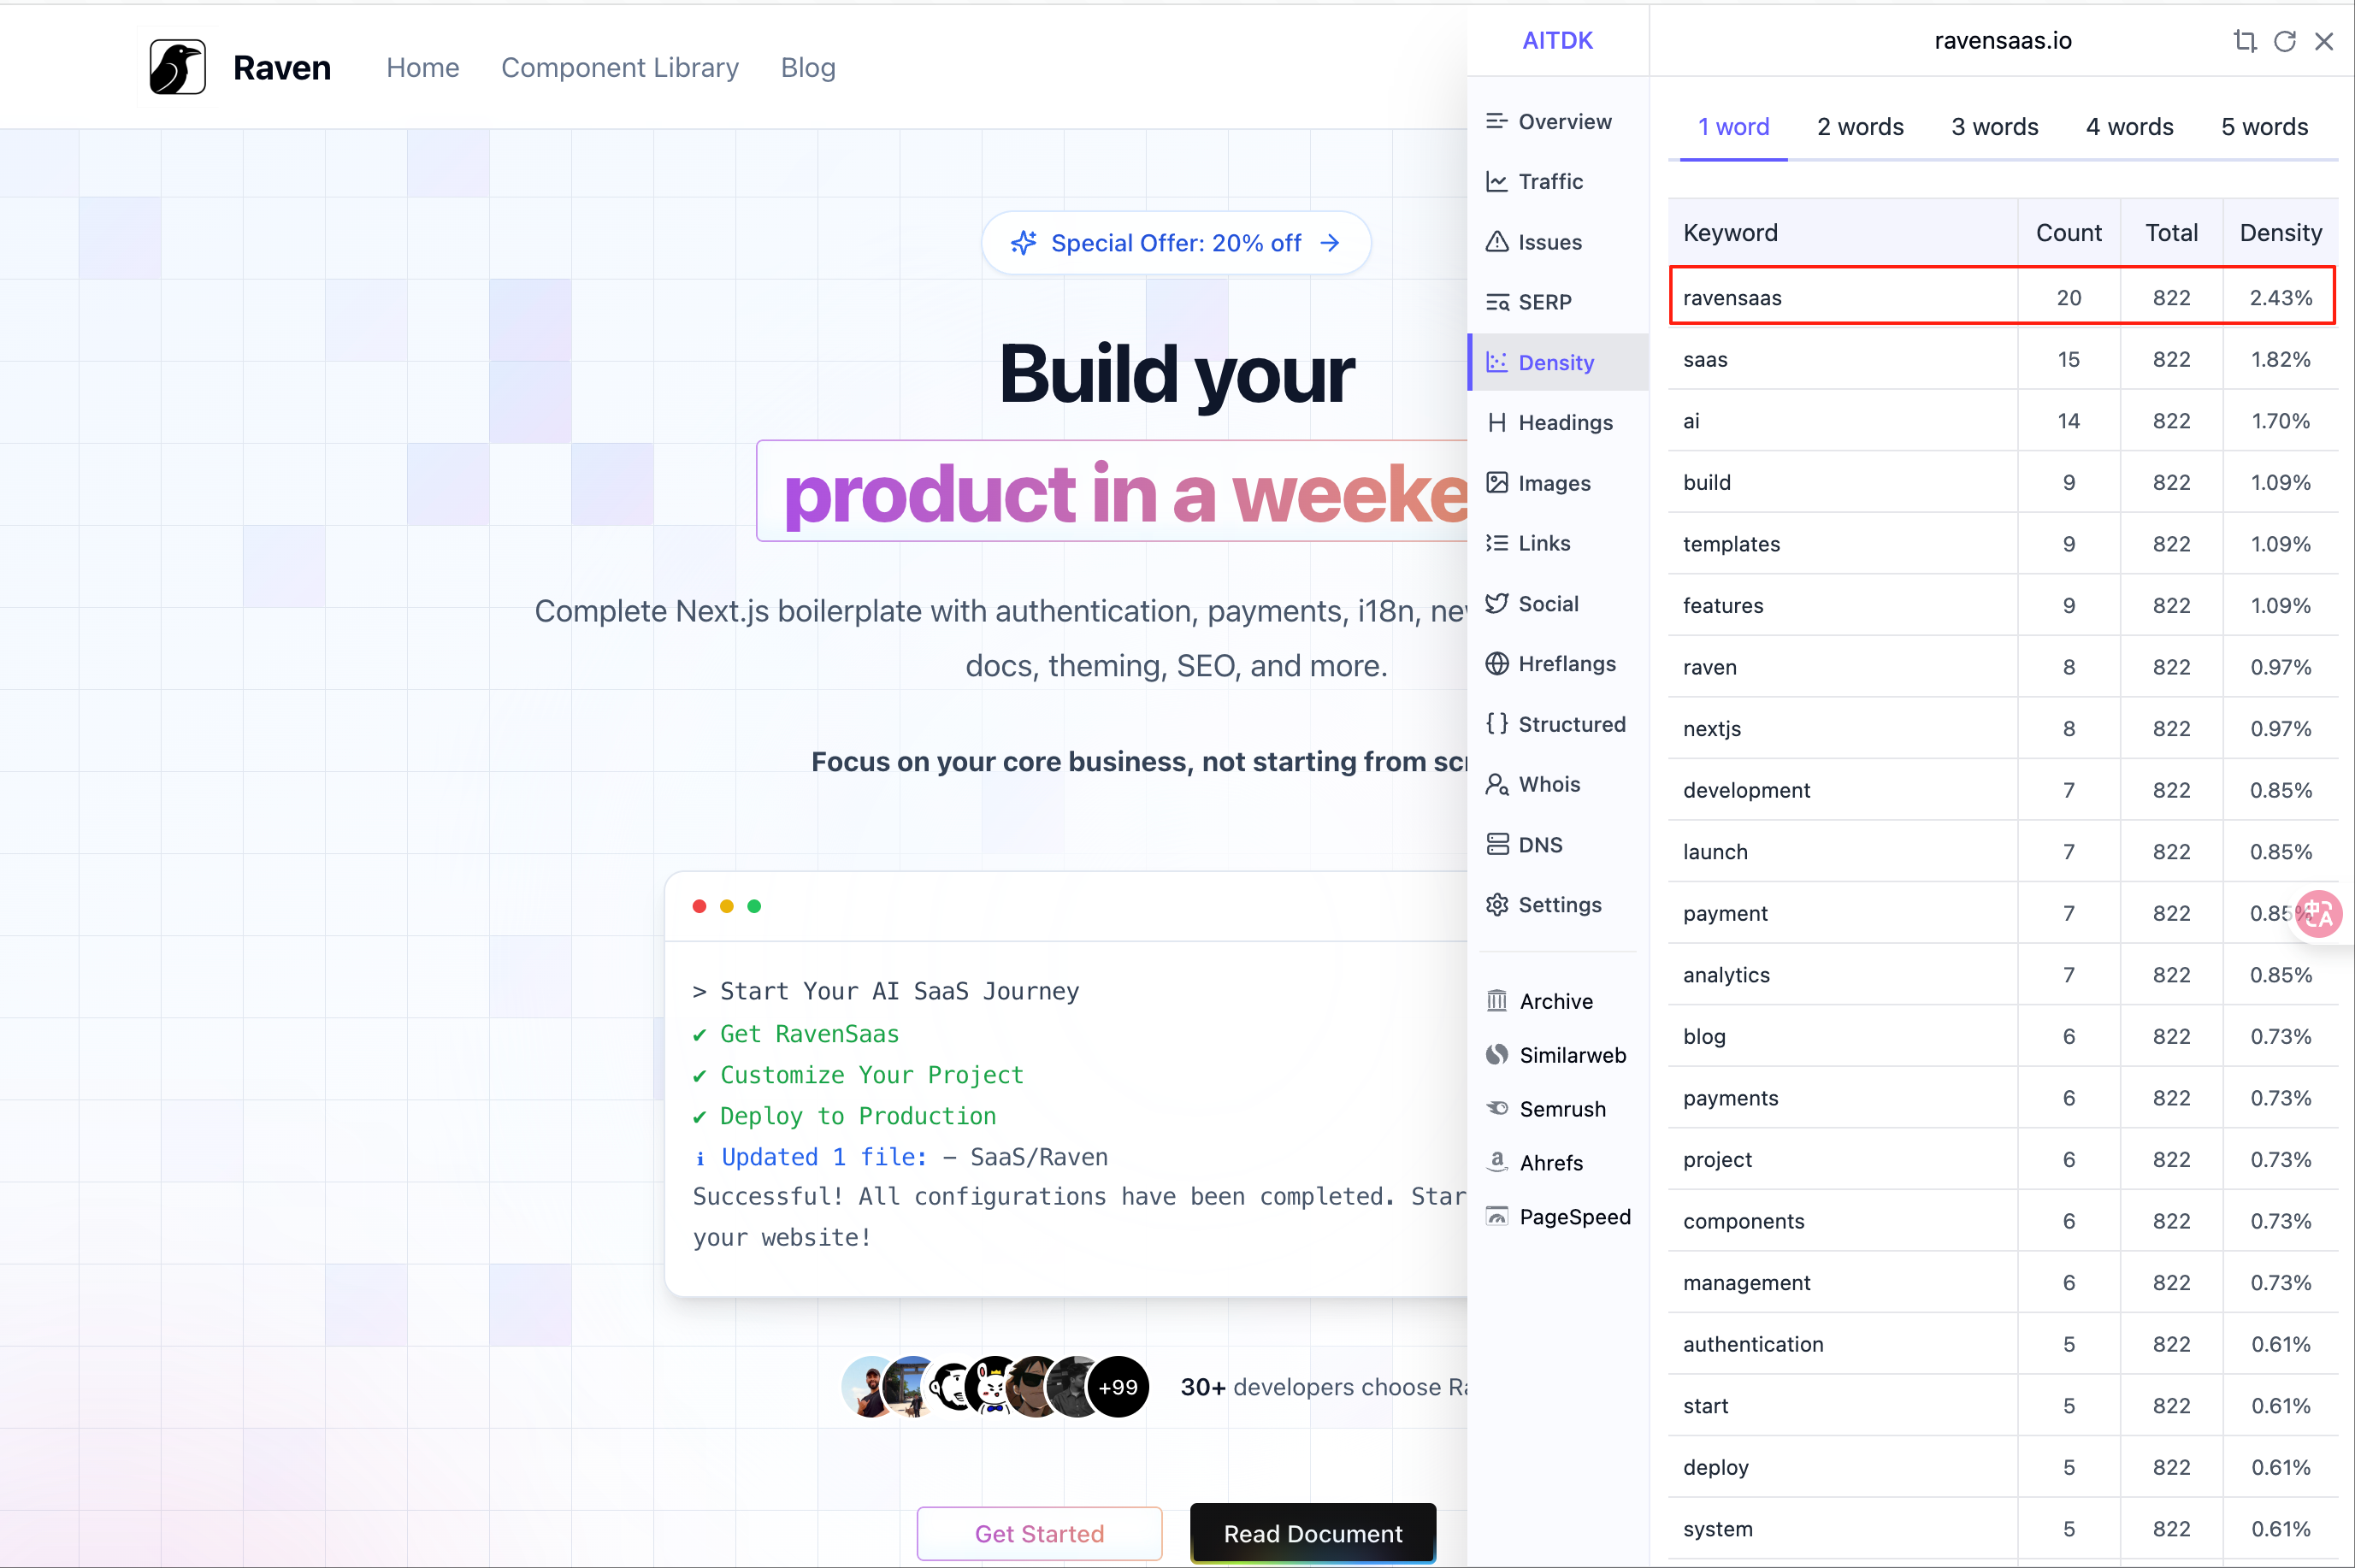Click the green dot on terminal window
Viewport: 2355px width, 1568px height.
(x=754, y=906)
